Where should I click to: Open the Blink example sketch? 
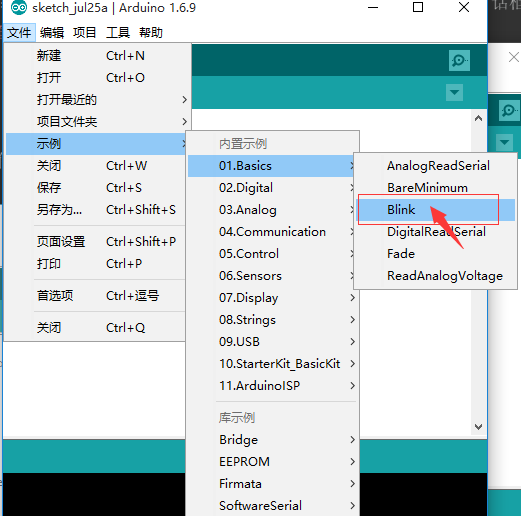click(x=436, y=210)
